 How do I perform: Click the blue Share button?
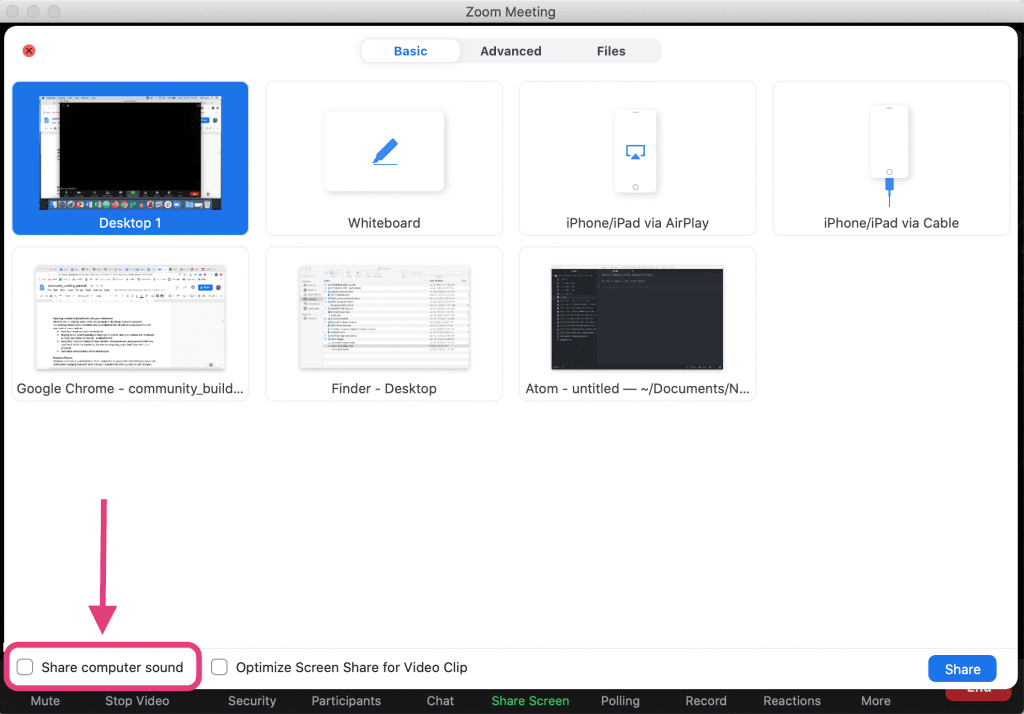click(962, 669)
